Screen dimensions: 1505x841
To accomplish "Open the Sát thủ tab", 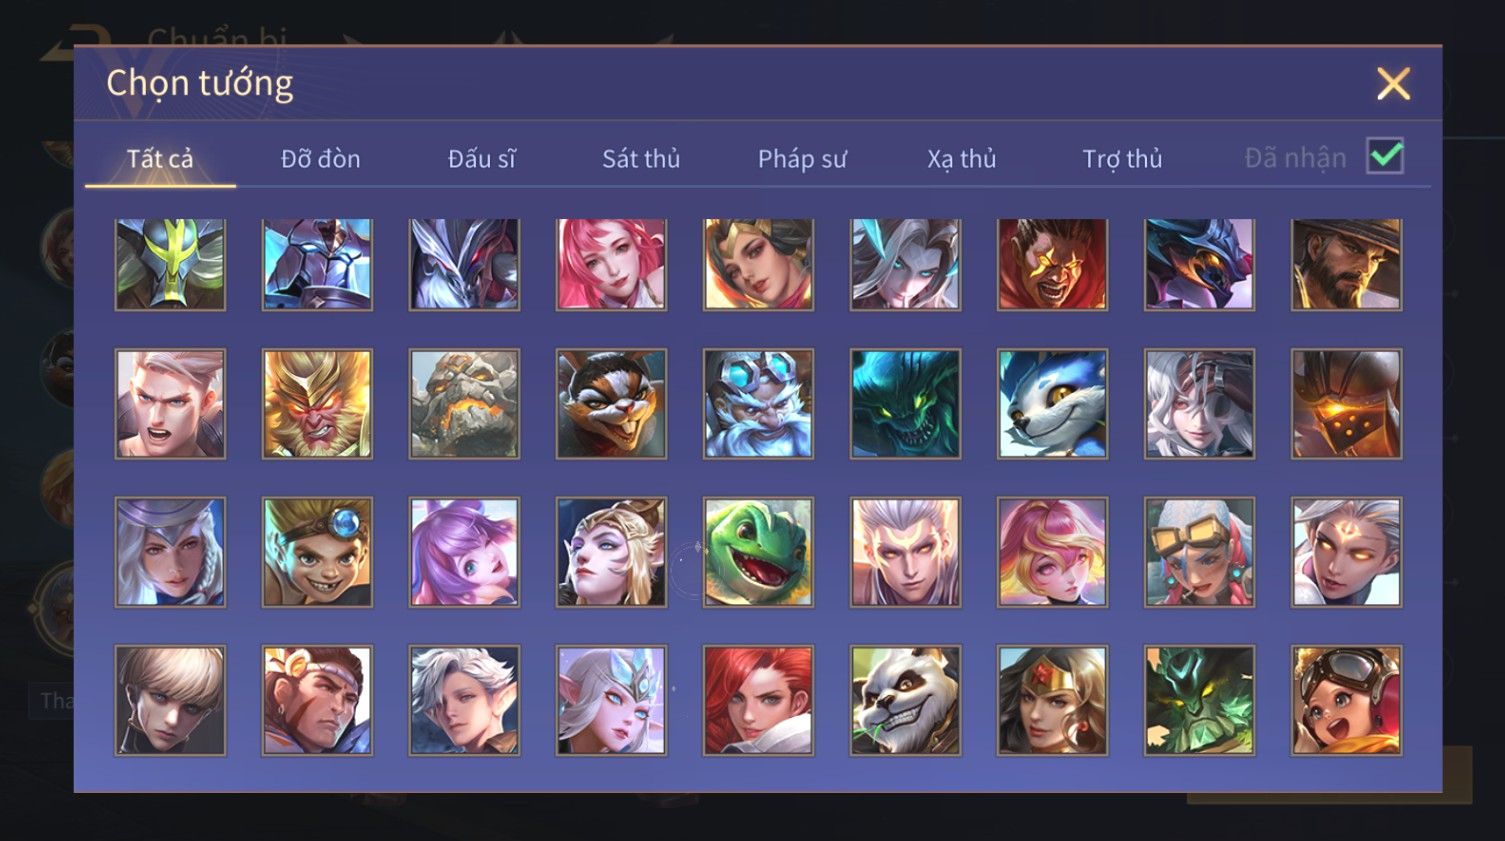I will (641, 159).
